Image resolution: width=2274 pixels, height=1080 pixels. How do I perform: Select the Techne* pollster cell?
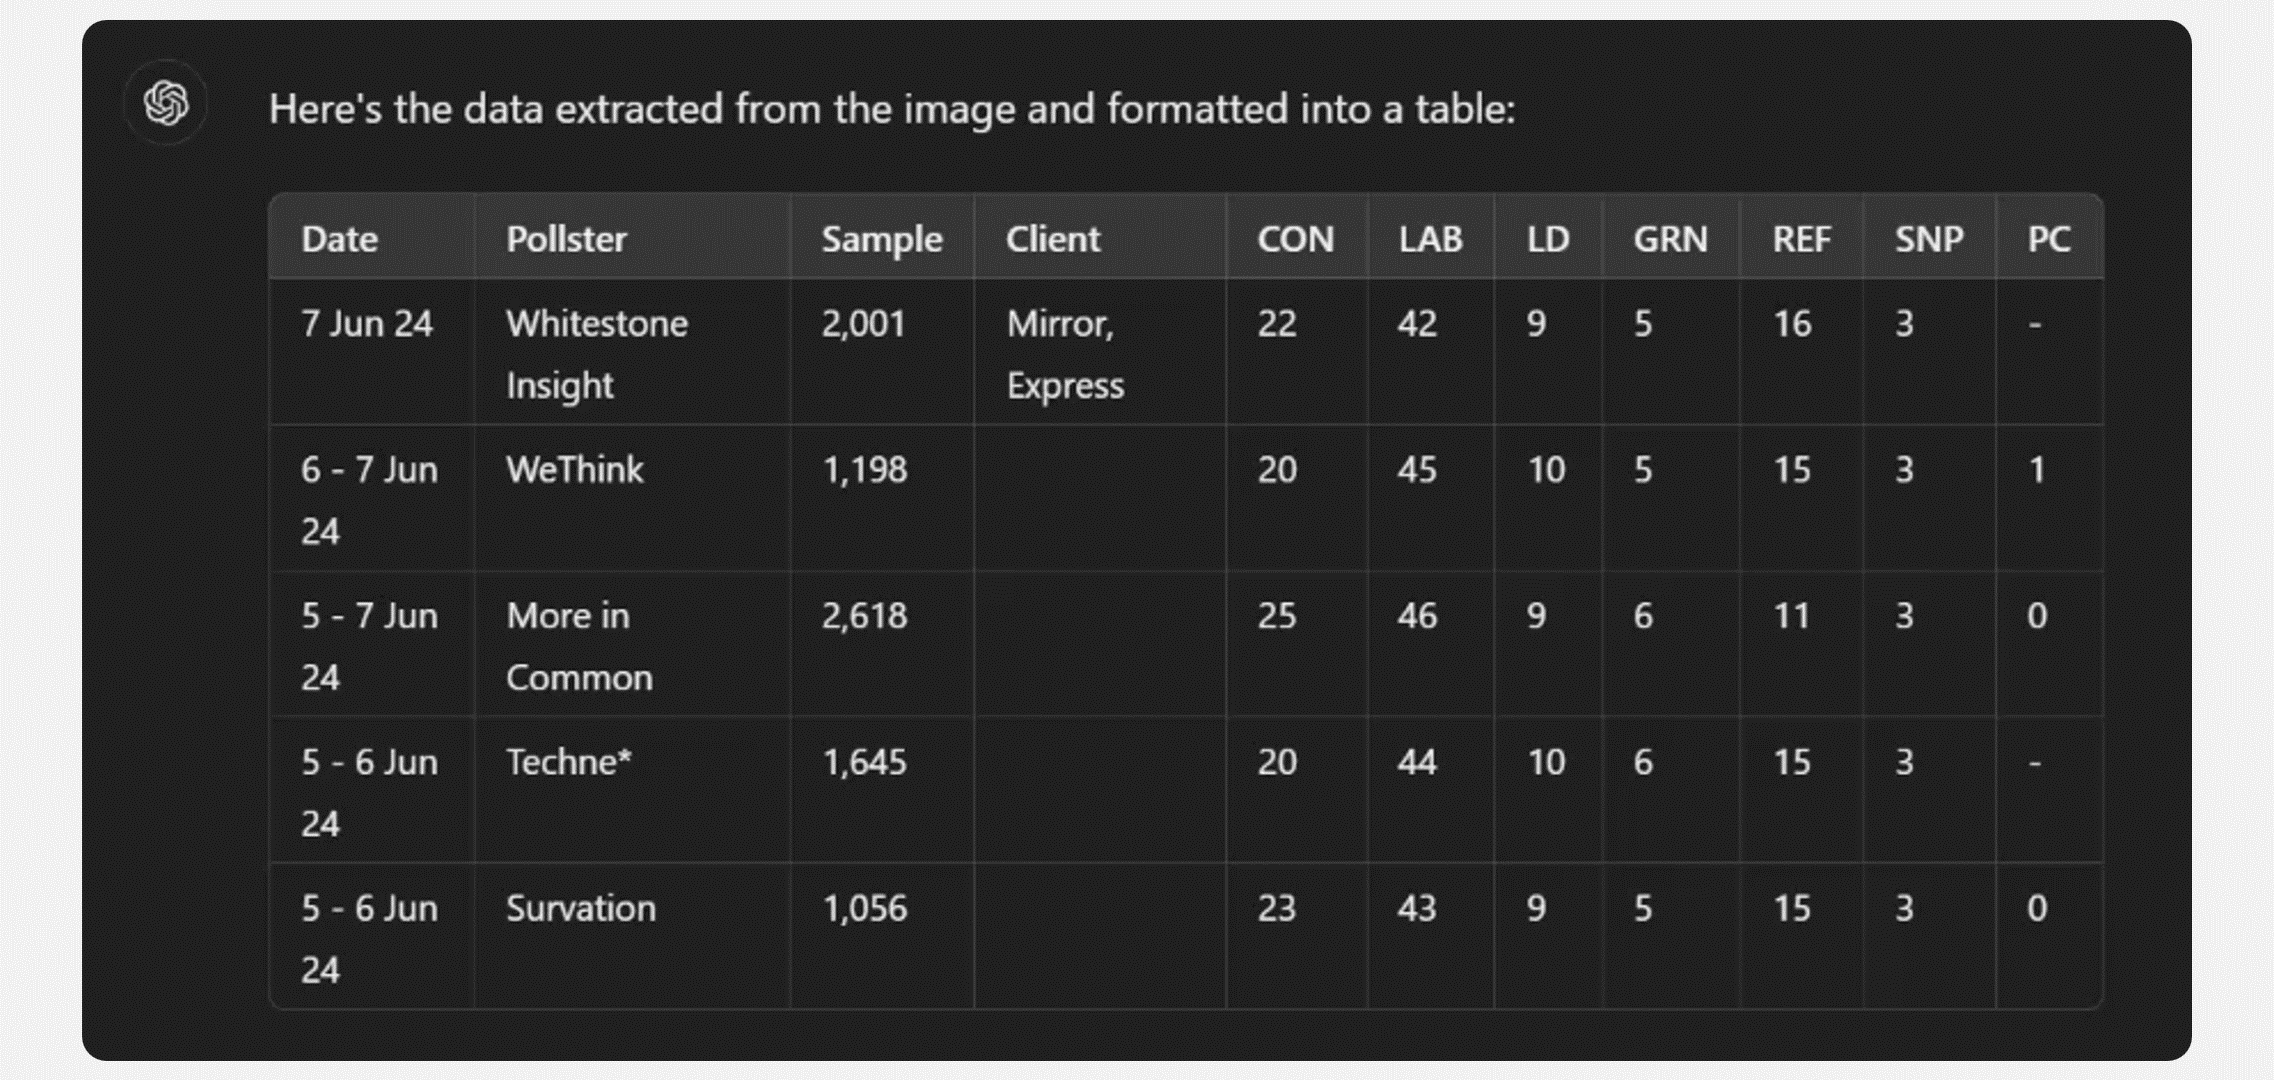(569, 763)
